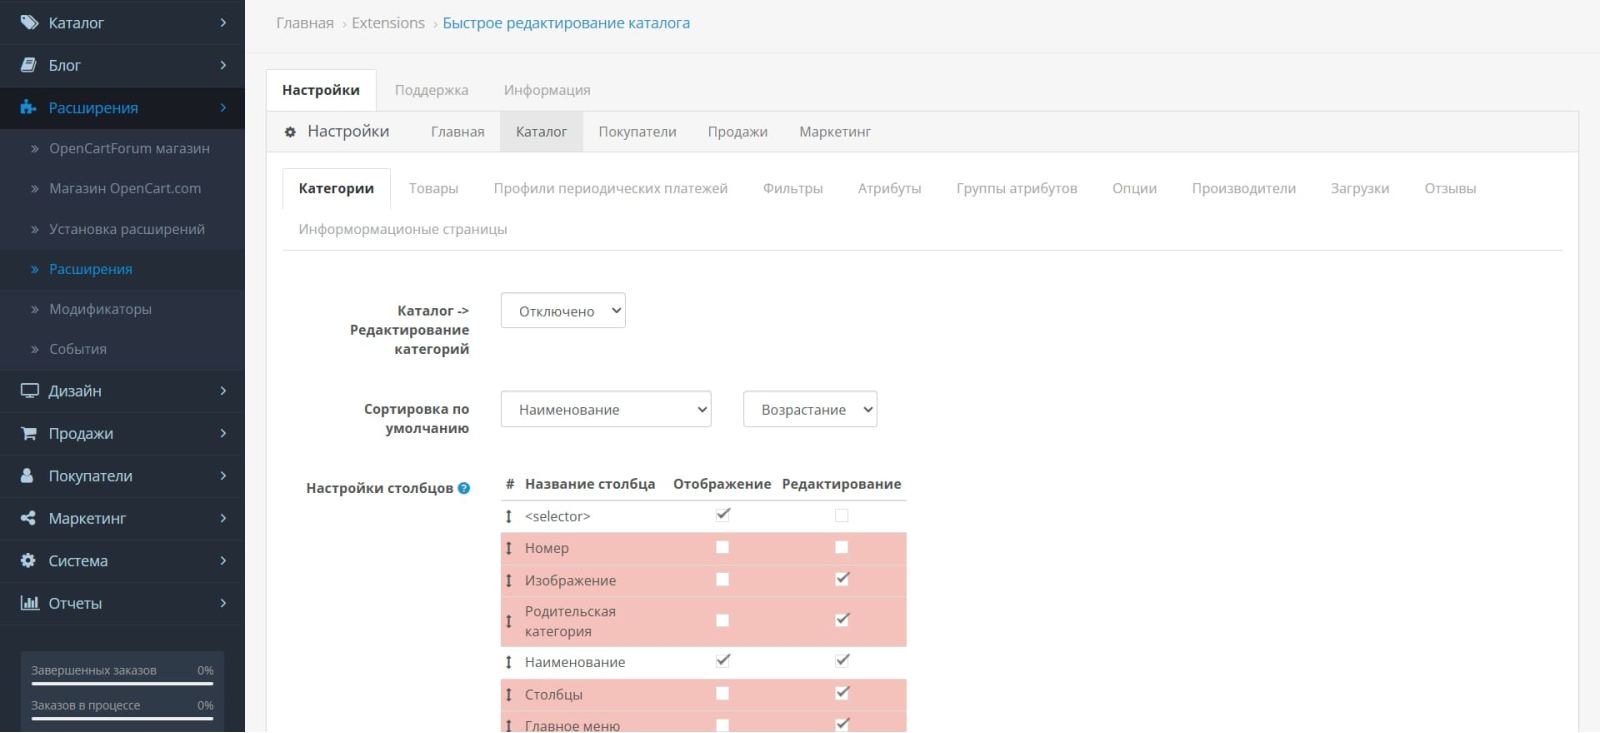Click the blue help icon beside Настройки столбцов
Screen dimensions: 1600x733
point(464,488)
